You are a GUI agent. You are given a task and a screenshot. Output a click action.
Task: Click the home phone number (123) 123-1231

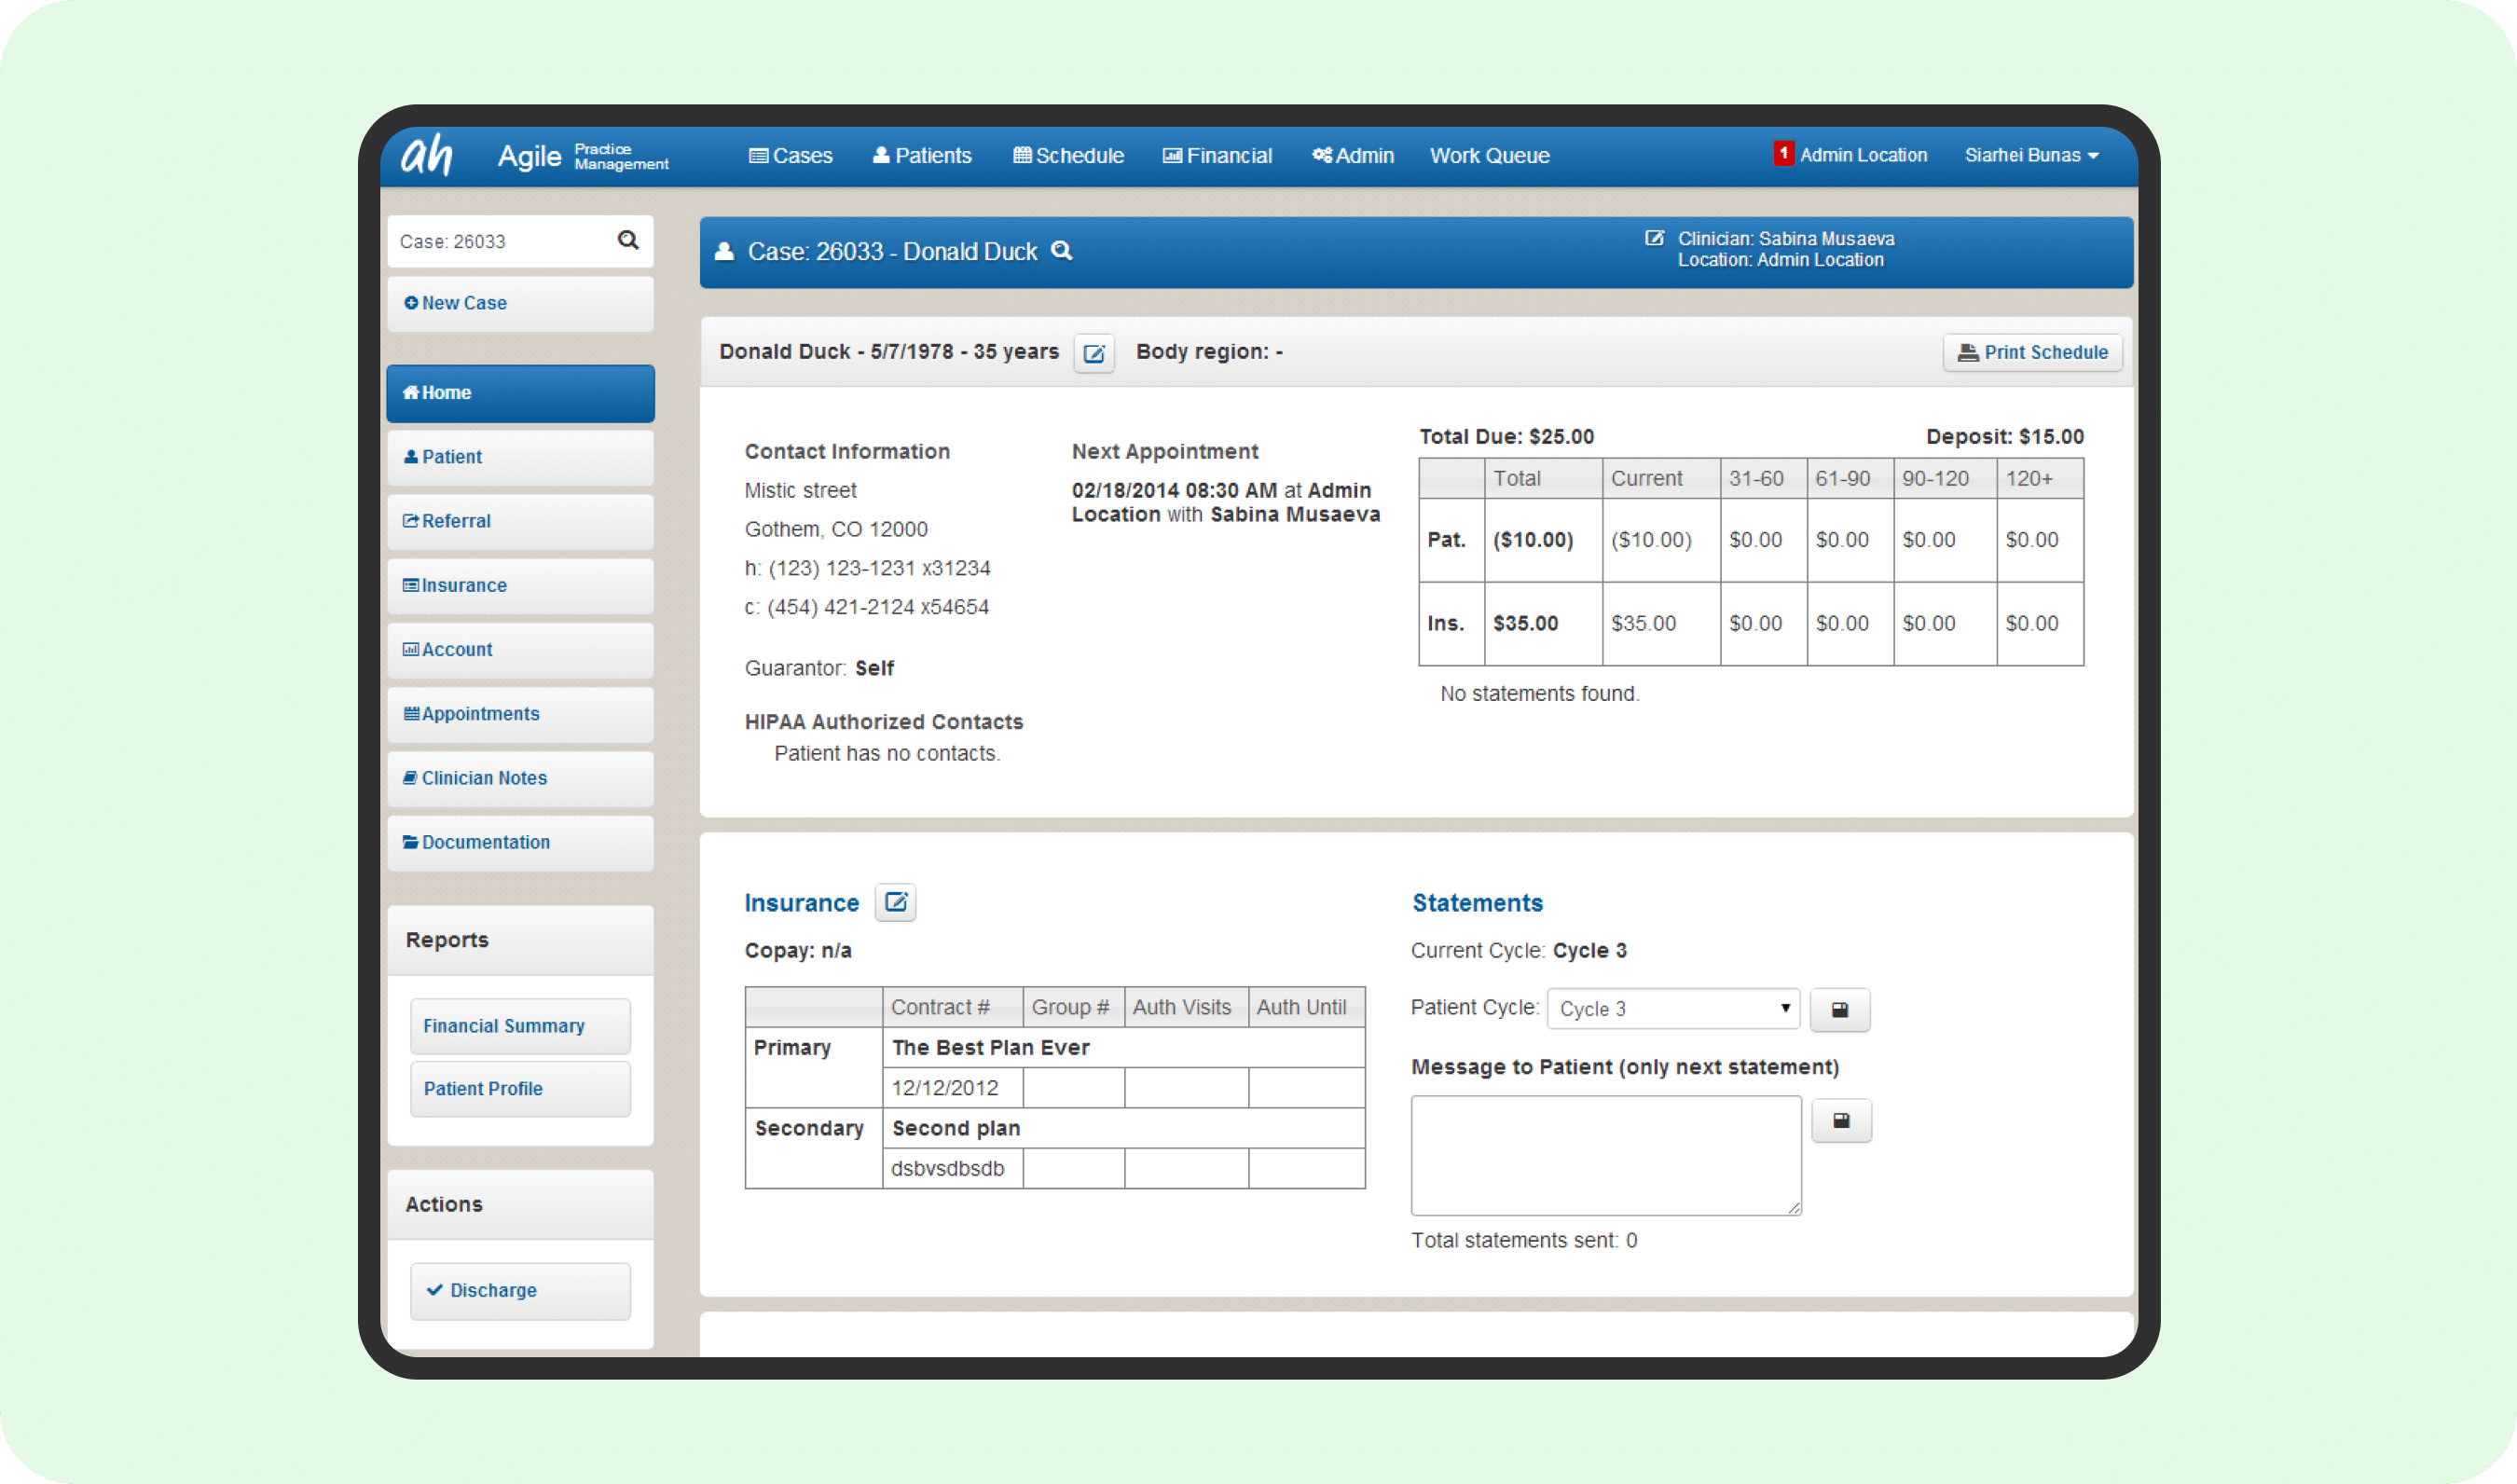(867, 568)
